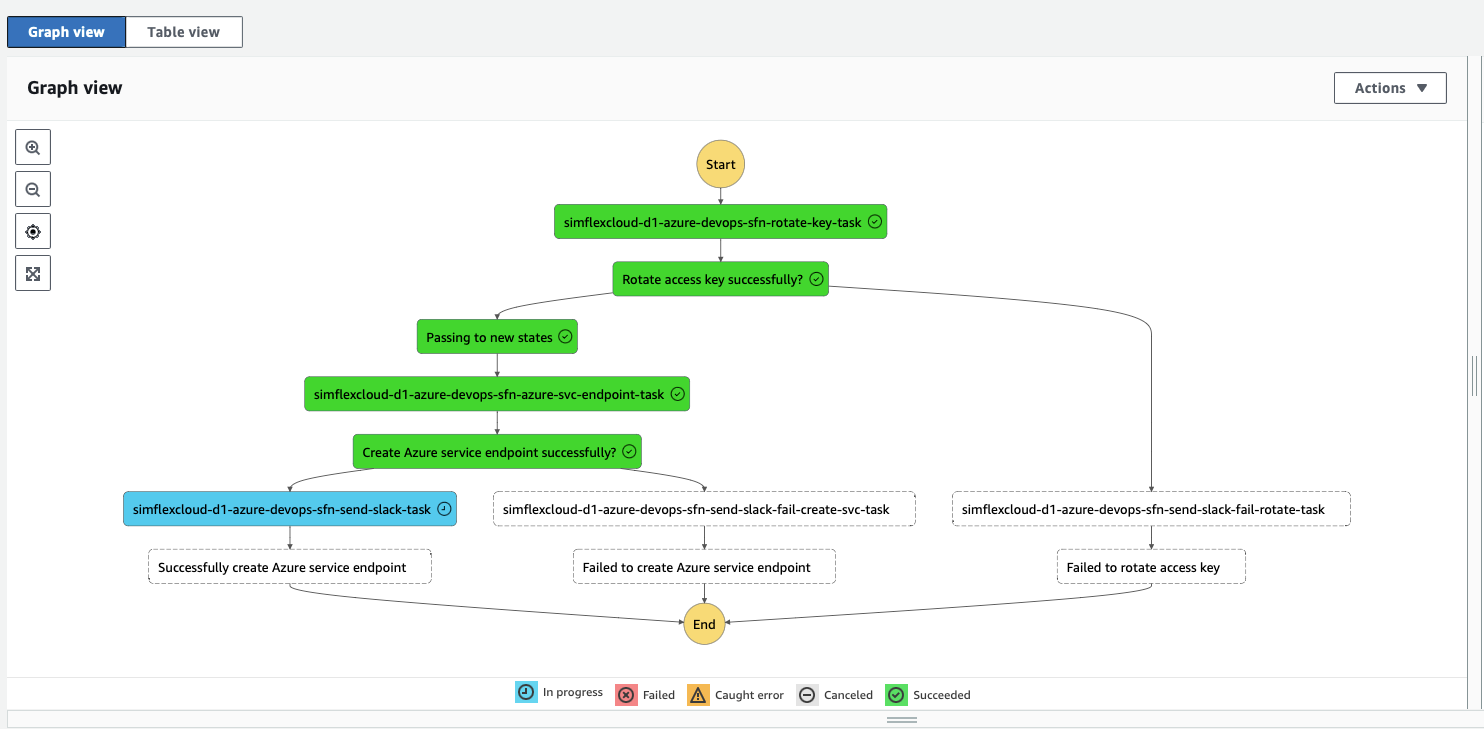The image size is (1484, 729).
Task: Click the Graph view panel heading
Action: coord(75,88)
